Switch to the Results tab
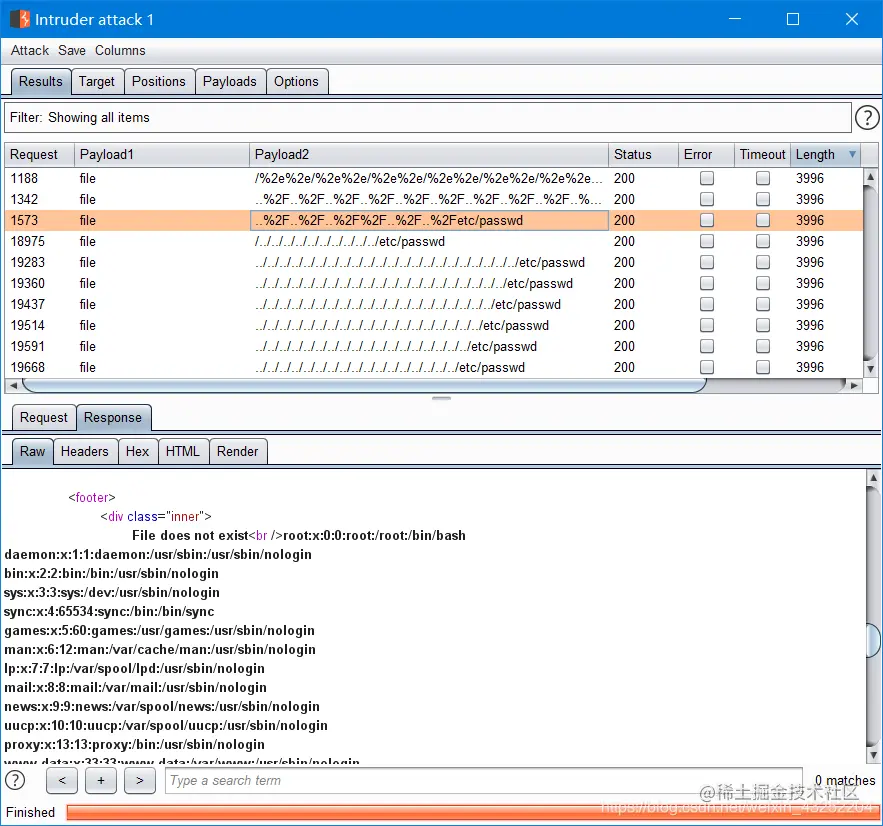The image size is (883, 826). pos(41,82)
